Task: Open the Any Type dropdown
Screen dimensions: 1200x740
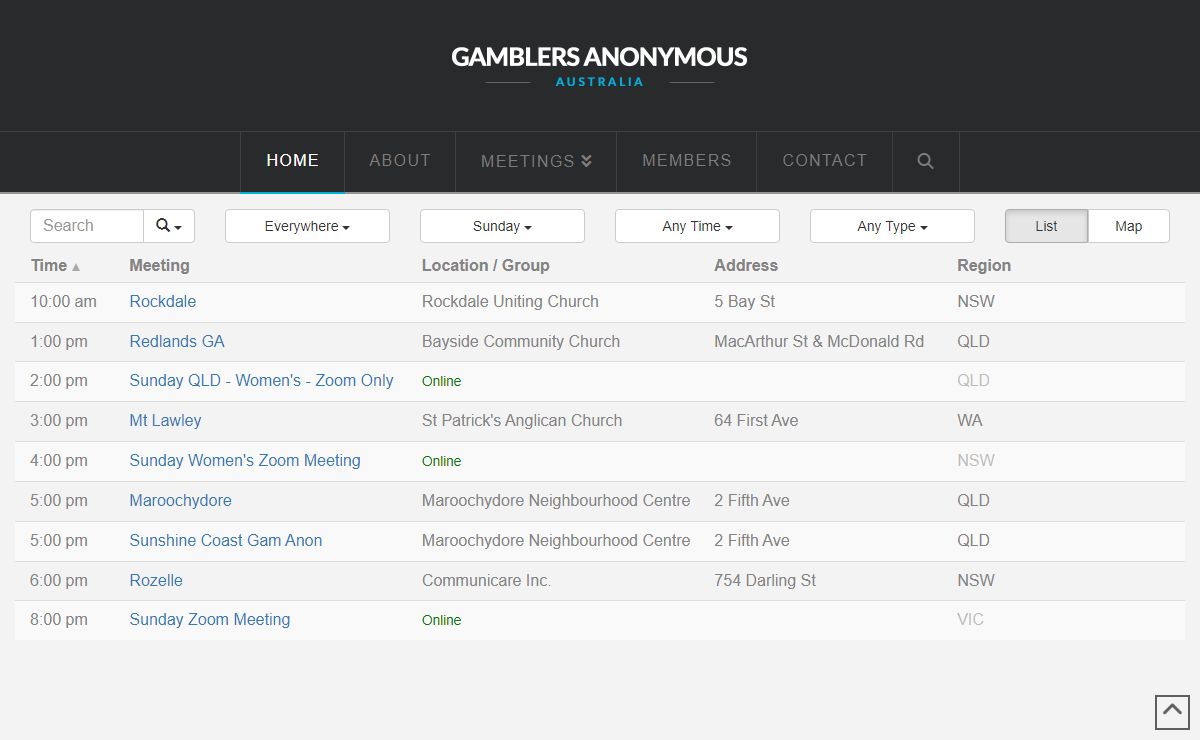Action: [892, 226]
